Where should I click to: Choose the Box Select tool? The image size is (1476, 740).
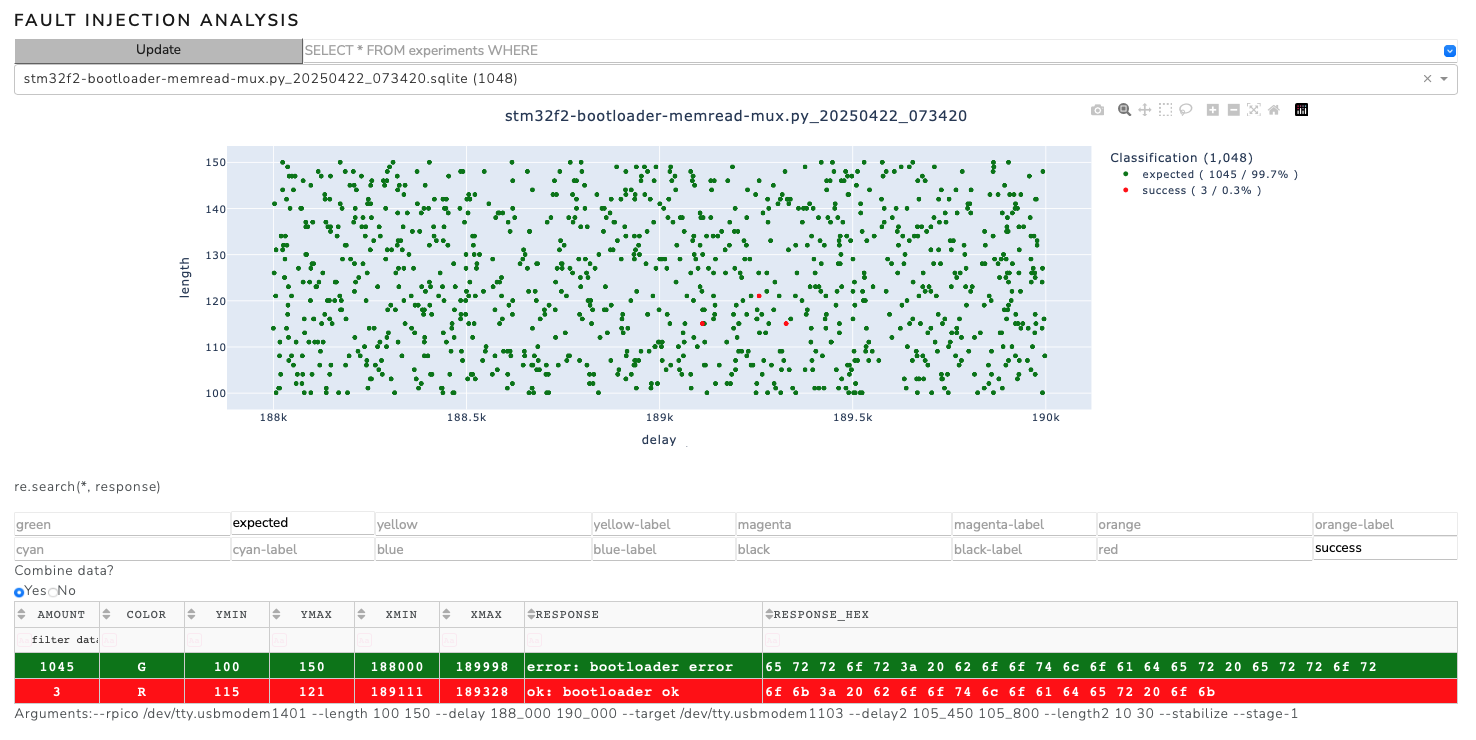tap(1165, 110)
